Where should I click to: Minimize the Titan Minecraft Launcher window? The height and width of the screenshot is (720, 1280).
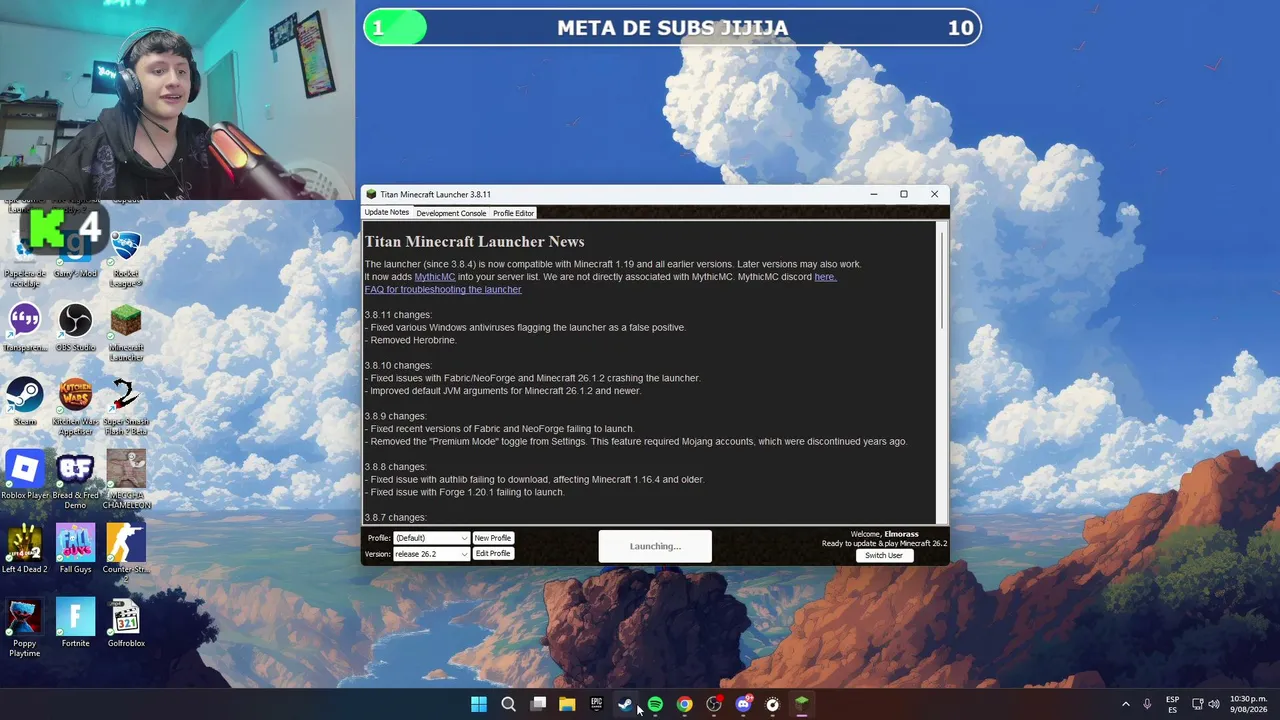coord(874,194)
